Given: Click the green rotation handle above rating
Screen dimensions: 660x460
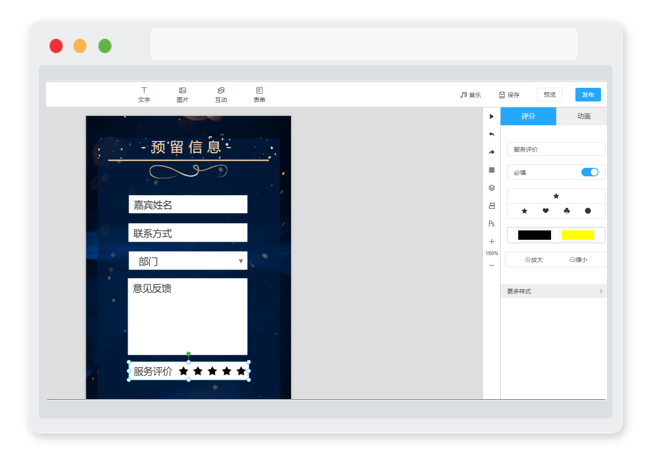Looking at the screenshot, I should (x=189, y=354).
